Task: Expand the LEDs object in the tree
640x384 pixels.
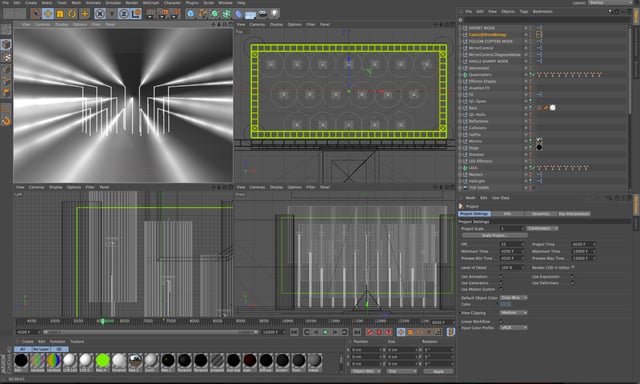Action: point(460,168)
